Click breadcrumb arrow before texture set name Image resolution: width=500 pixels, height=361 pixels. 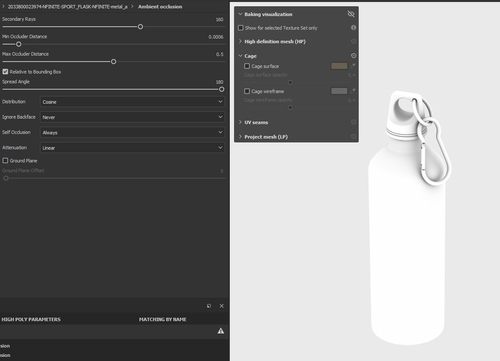3,6
